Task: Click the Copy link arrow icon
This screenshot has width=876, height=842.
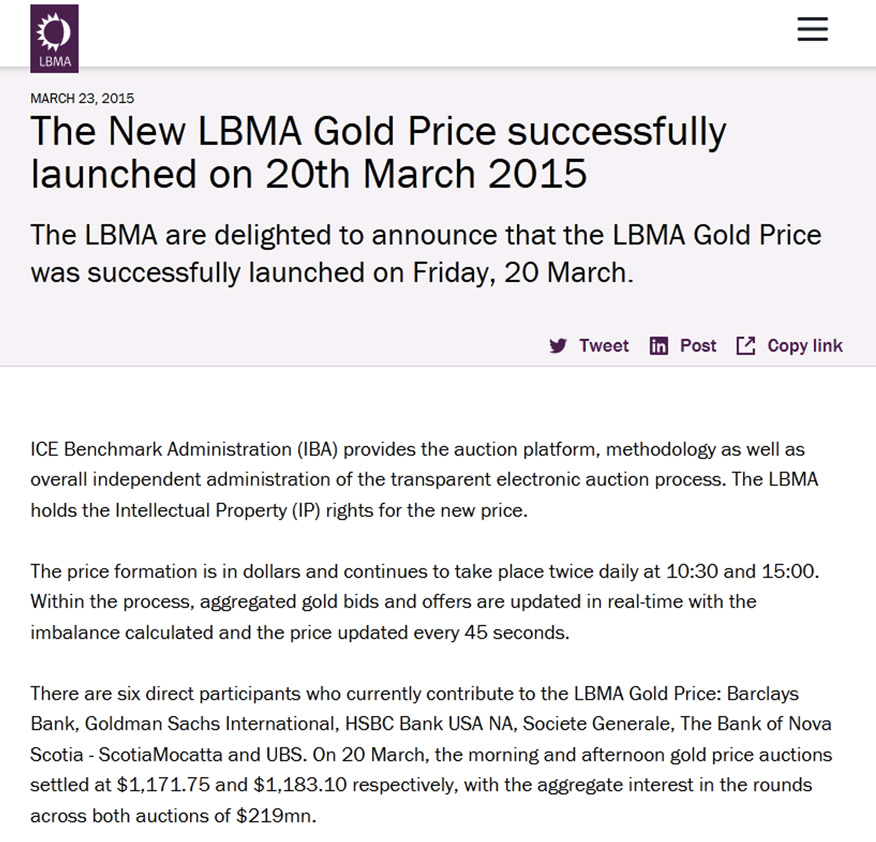Action: pos(745,346)
